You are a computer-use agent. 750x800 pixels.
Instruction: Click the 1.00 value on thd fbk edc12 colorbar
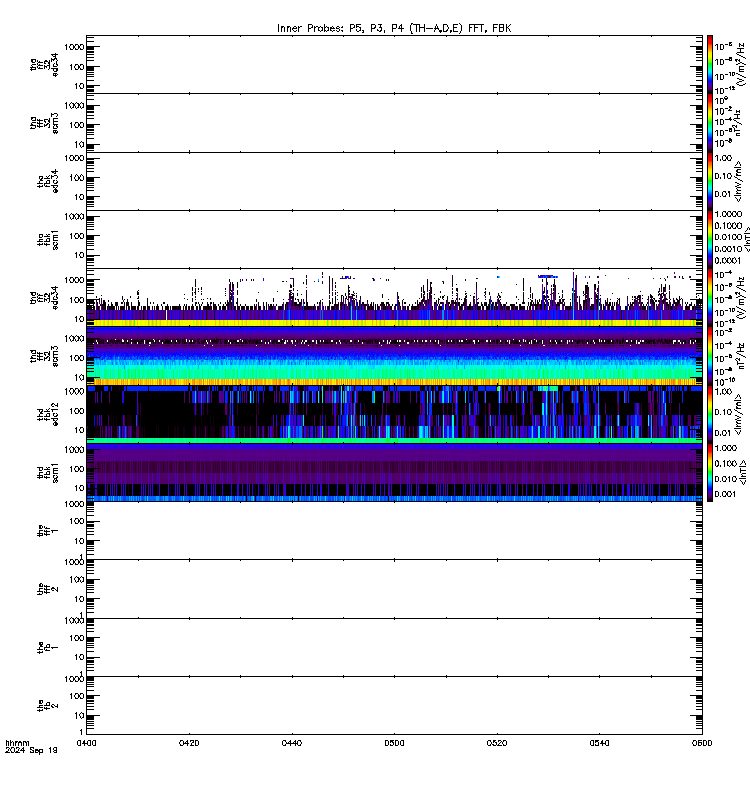pyautogui.click(x=723, y=392)
